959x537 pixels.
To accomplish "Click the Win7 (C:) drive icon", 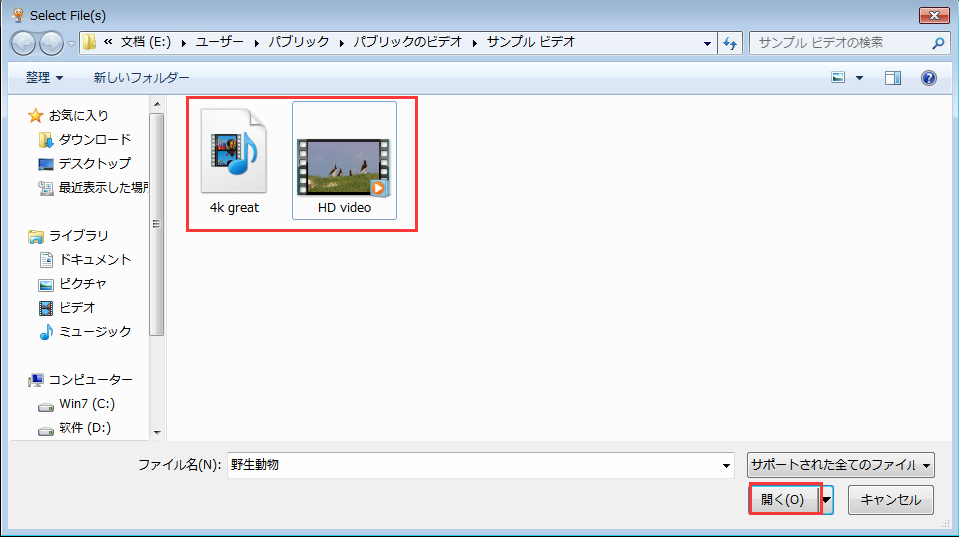I will click(46, 407).
